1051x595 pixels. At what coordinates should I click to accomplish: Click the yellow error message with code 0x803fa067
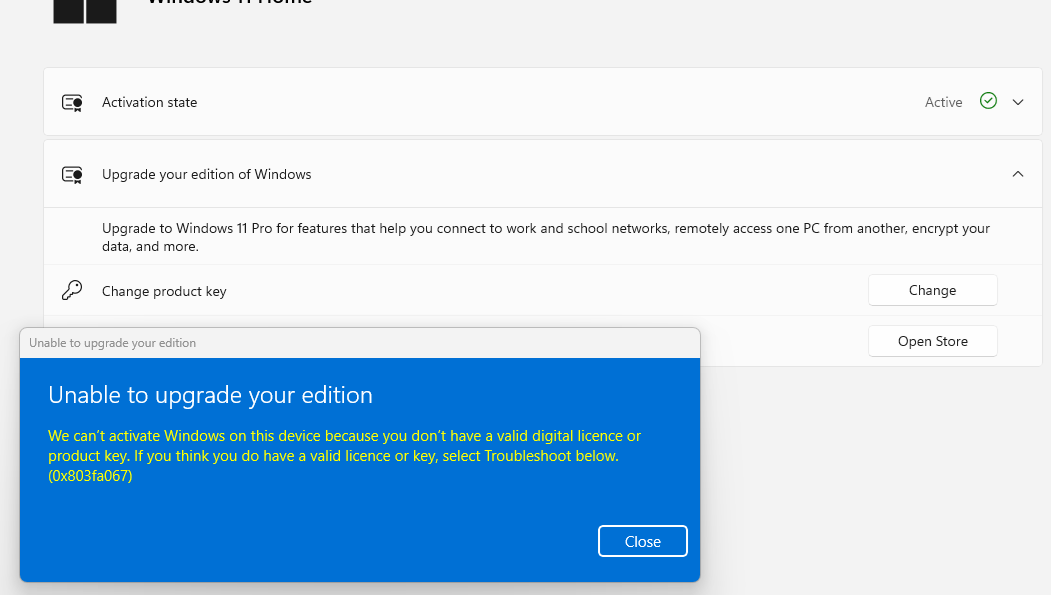[x=345, y=456]
